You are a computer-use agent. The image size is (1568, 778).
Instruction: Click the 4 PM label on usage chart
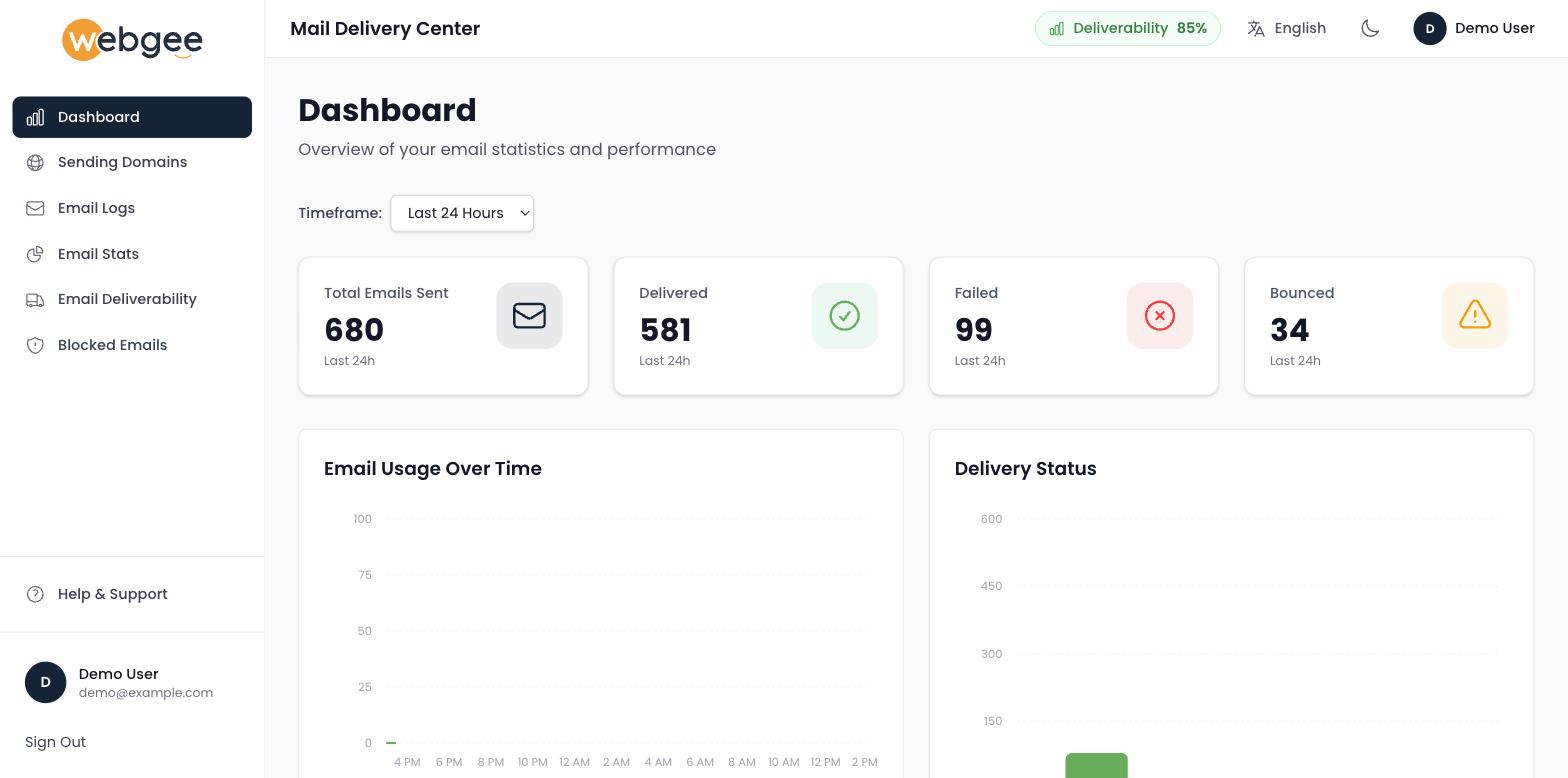click(x=407, y=762)
